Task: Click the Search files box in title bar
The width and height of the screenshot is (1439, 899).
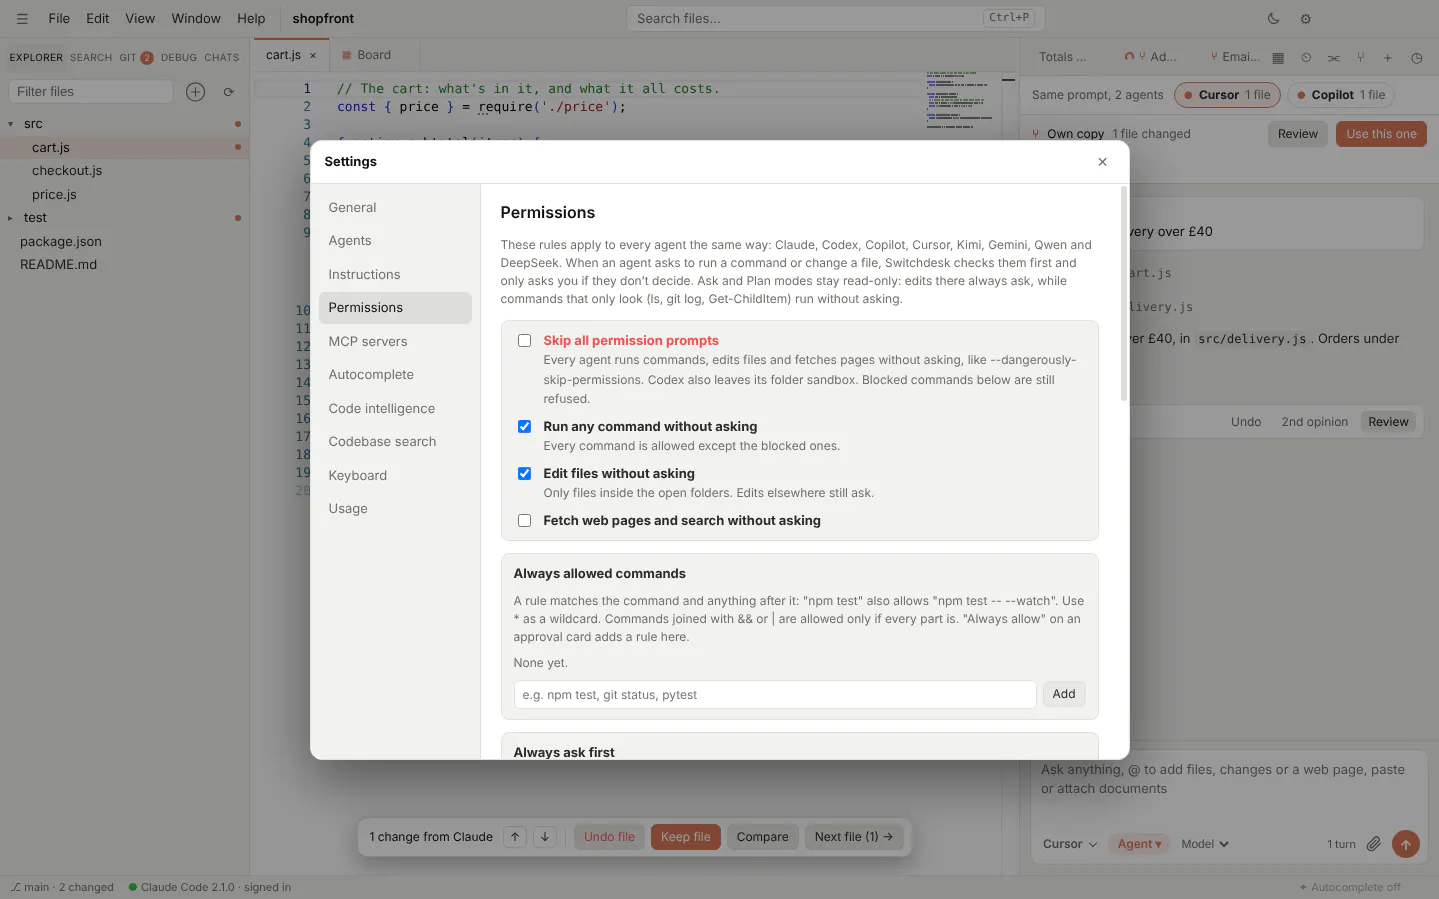Action: click(835, 18)
